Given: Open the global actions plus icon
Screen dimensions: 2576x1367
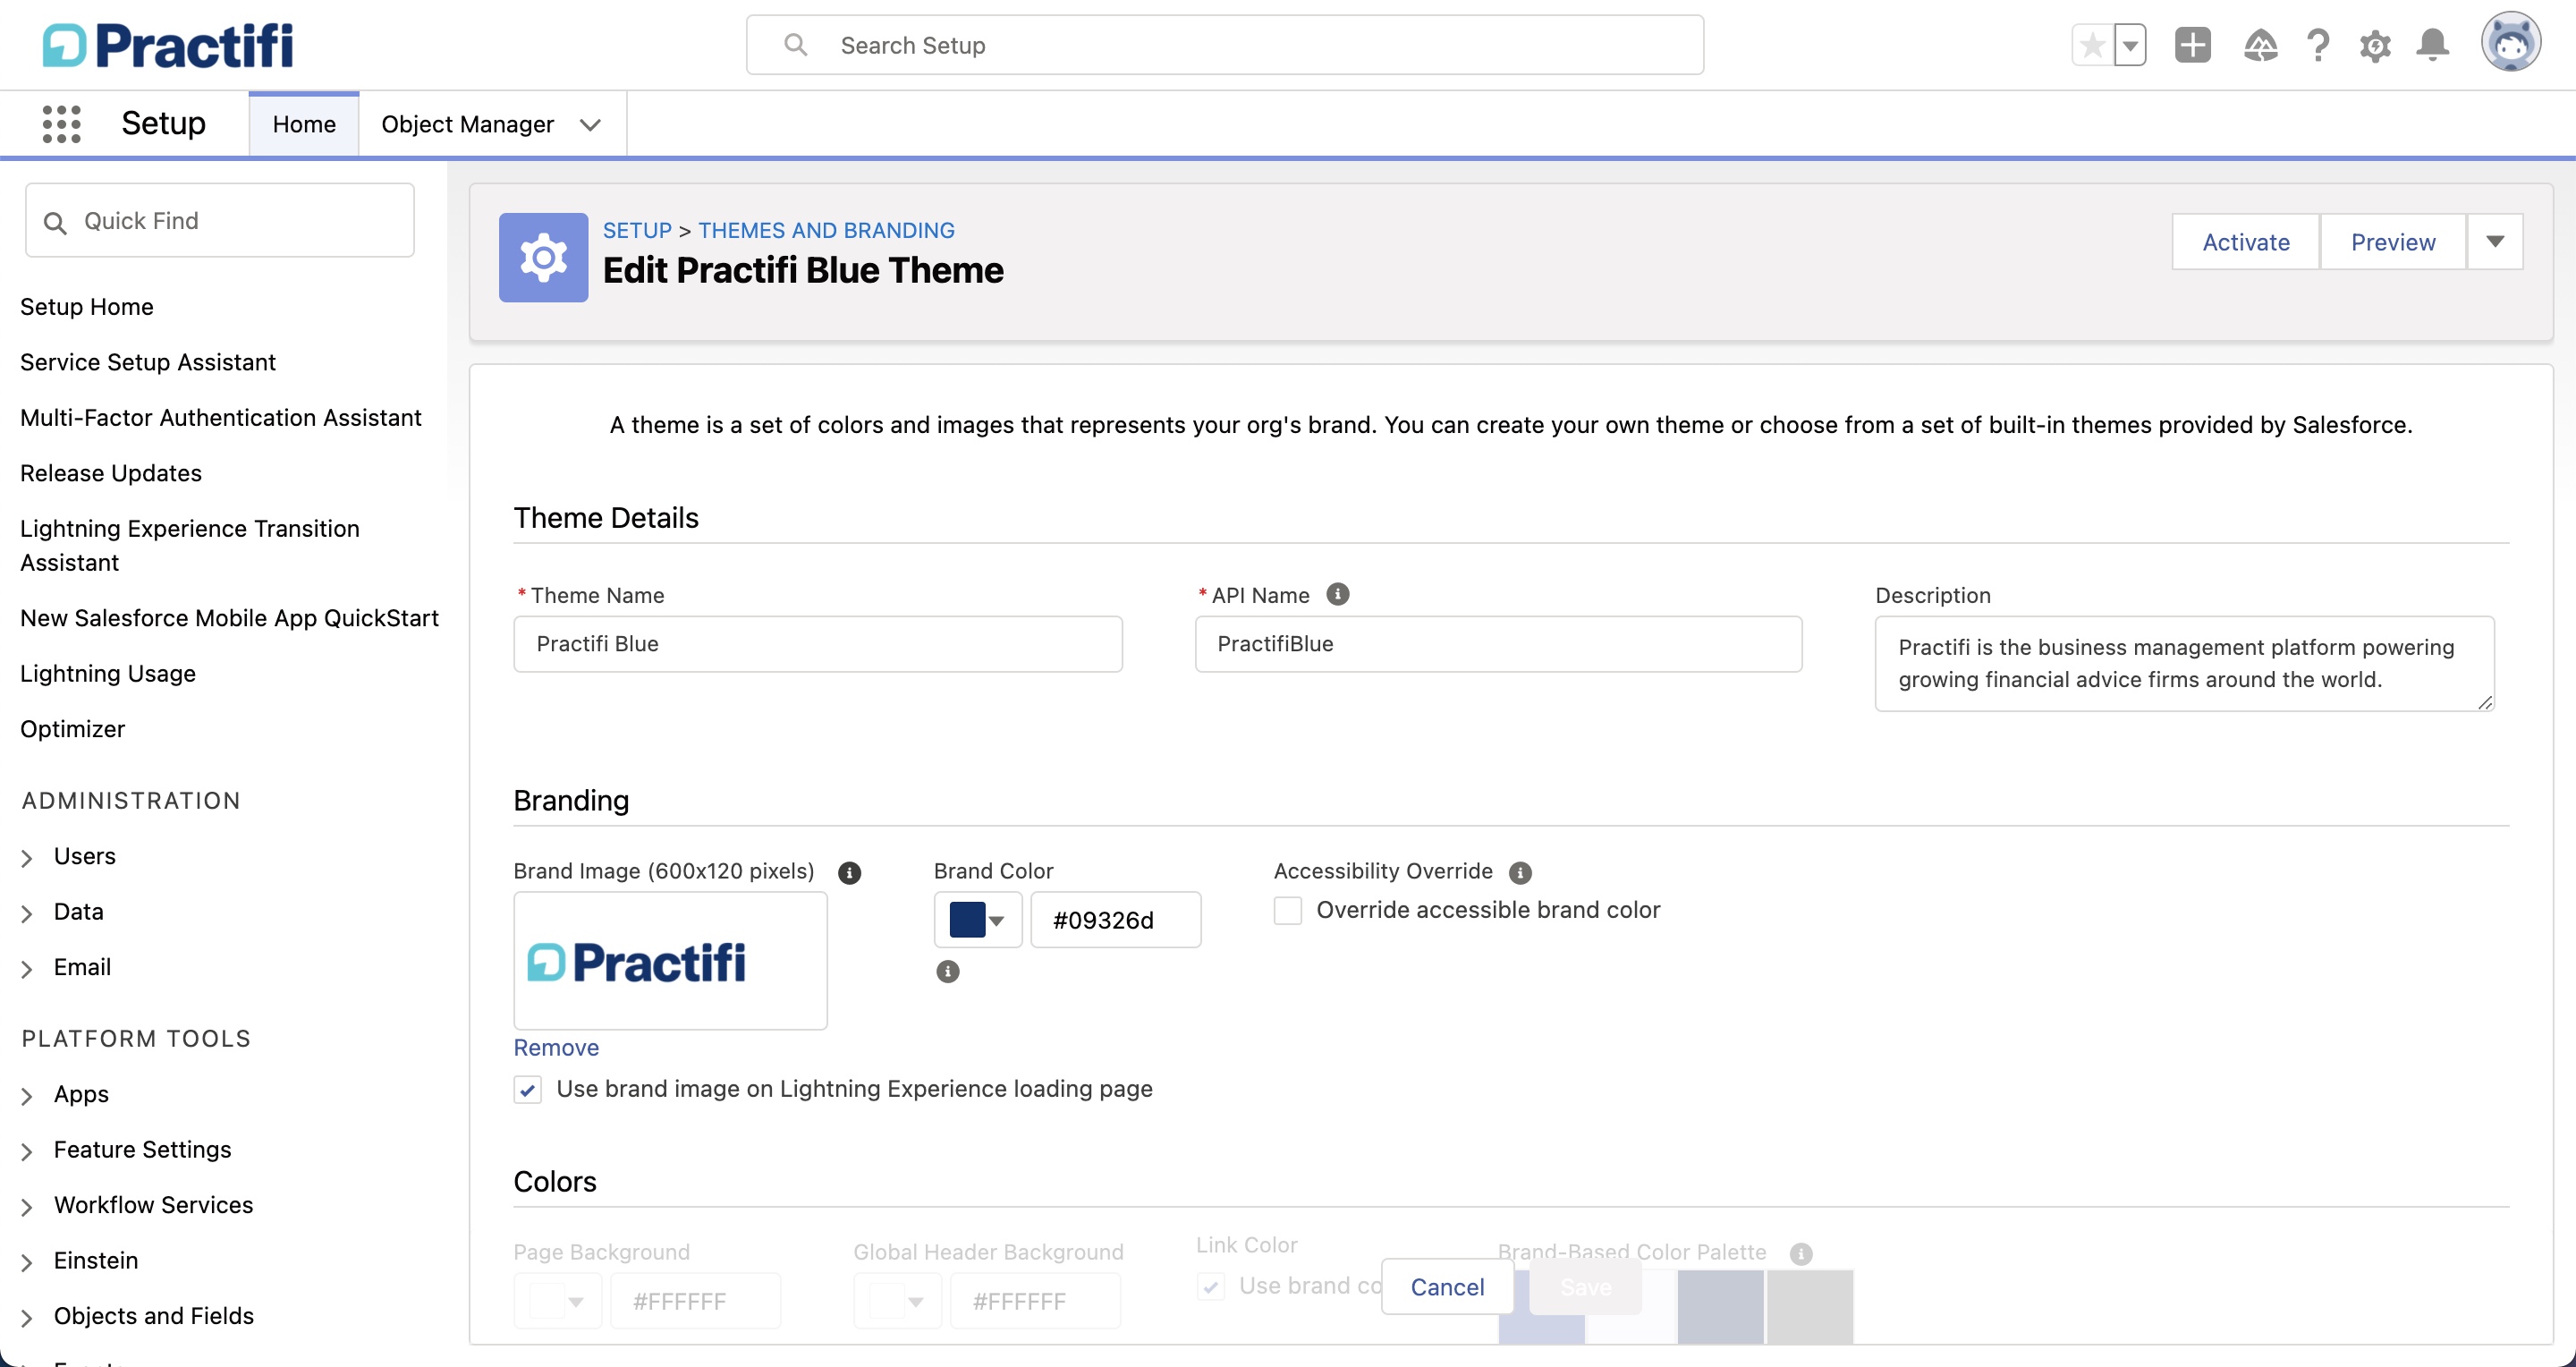Looking at the screenshot, I should point(2192,45).
